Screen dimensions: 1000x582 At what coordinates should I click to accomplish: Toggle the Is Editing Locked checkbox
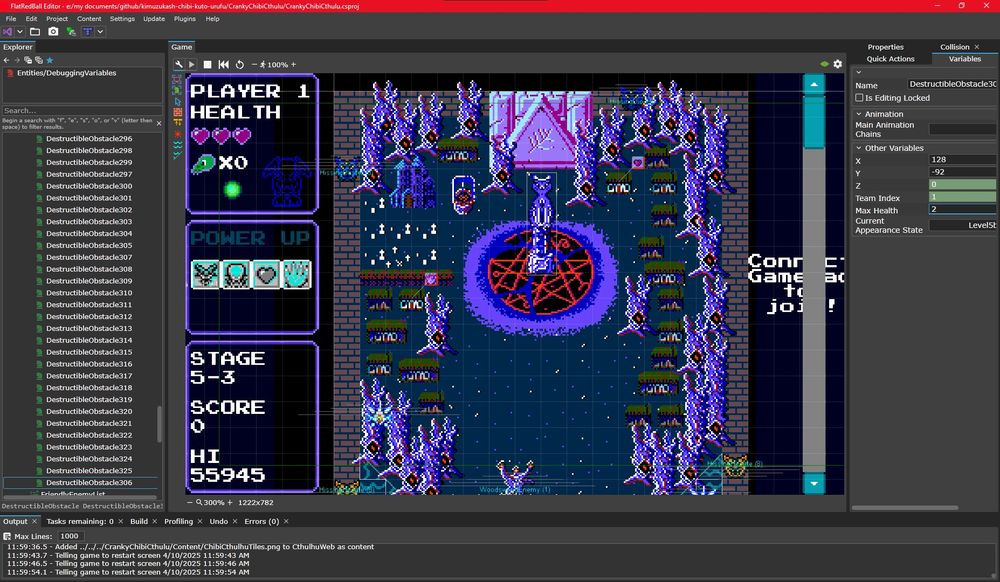coord(859,98)
